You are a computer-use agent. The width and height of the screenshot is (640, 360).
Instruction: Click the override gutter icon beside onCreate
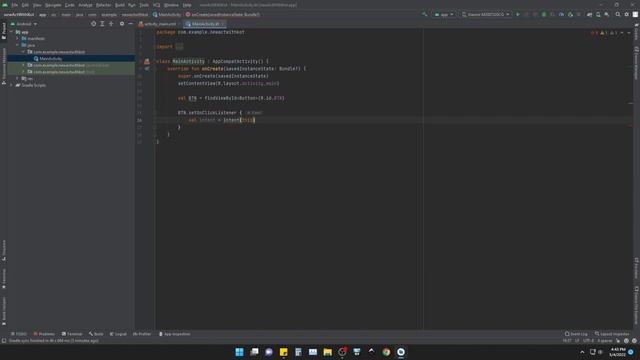click(x=147, y=69)
